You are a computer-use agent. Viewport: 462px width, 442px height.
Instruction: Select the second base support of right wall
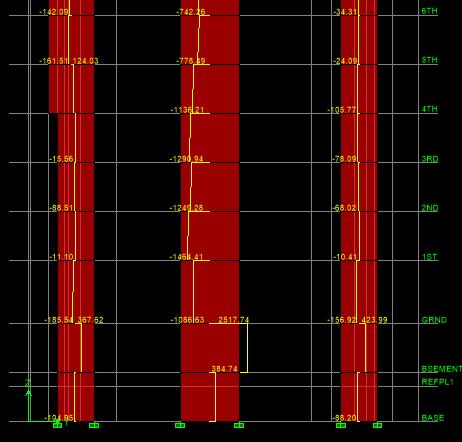click(377, 425)
